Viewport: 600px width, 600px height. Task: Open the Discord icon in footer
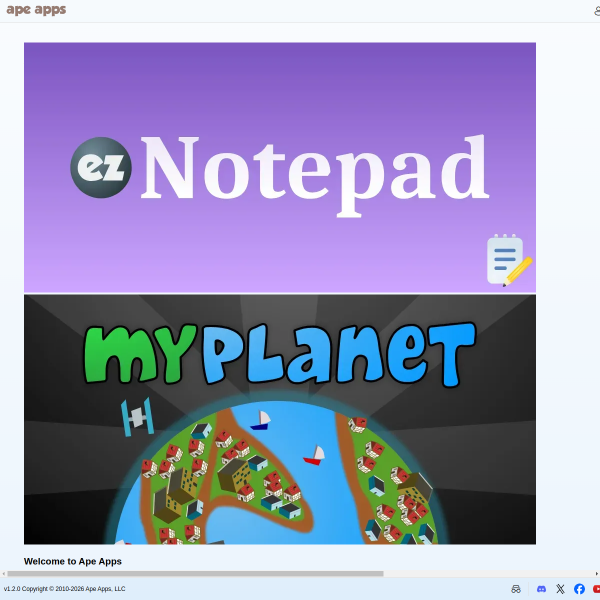click(x=541, y=589)
